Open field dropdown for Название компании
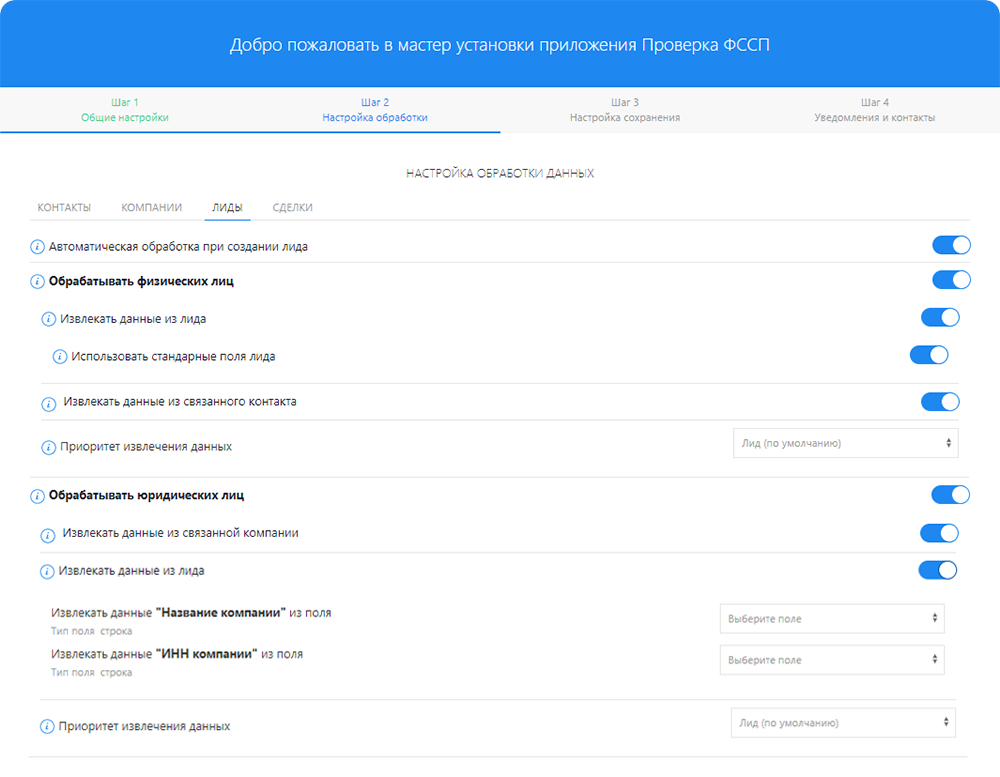Screen dimensions: 1000x777 [832, 619]
